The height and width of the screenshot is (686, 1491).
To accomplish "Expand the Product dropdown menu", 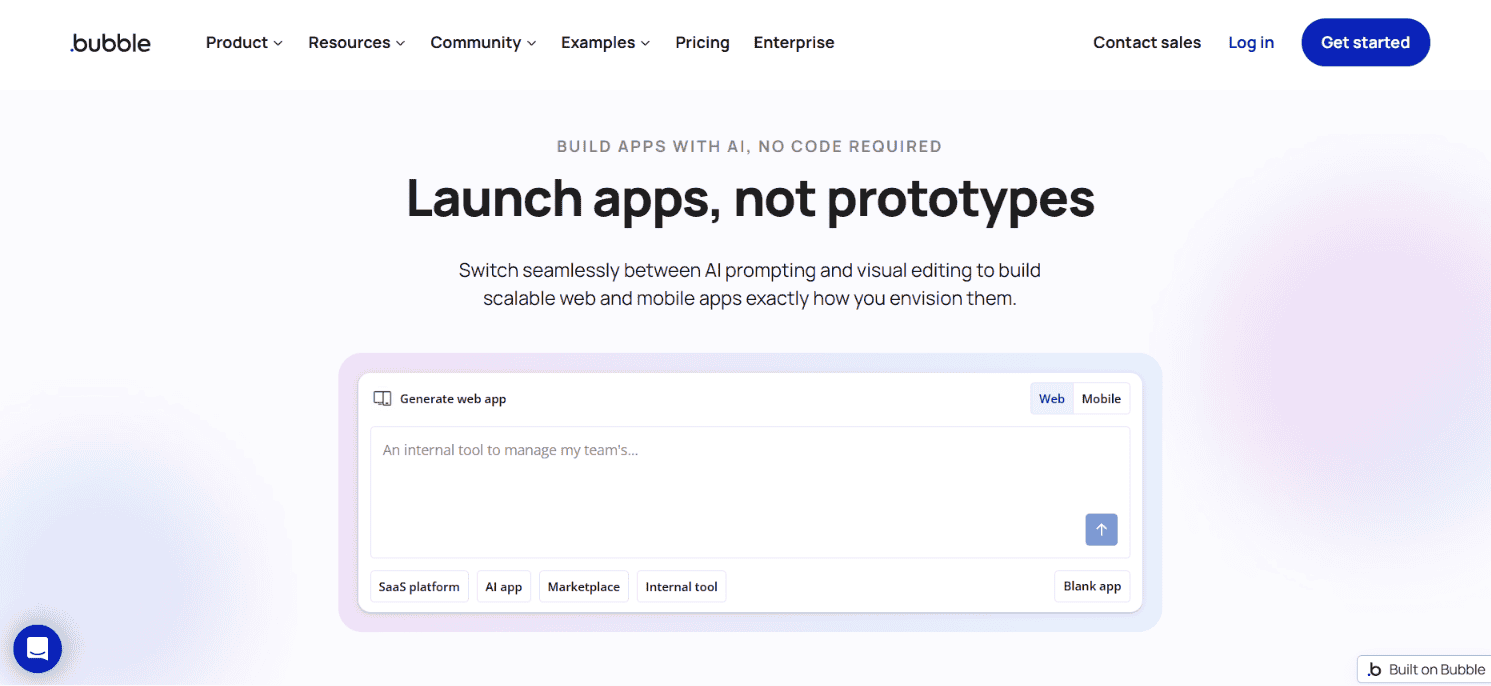I will 244,43.
